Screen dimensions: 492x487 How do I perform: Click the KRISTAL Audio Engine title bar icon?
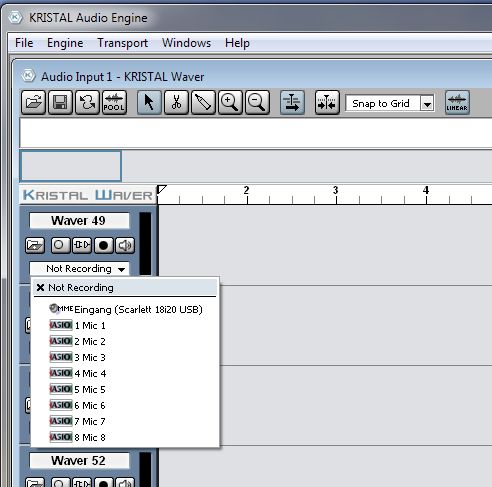coord(15,17)
